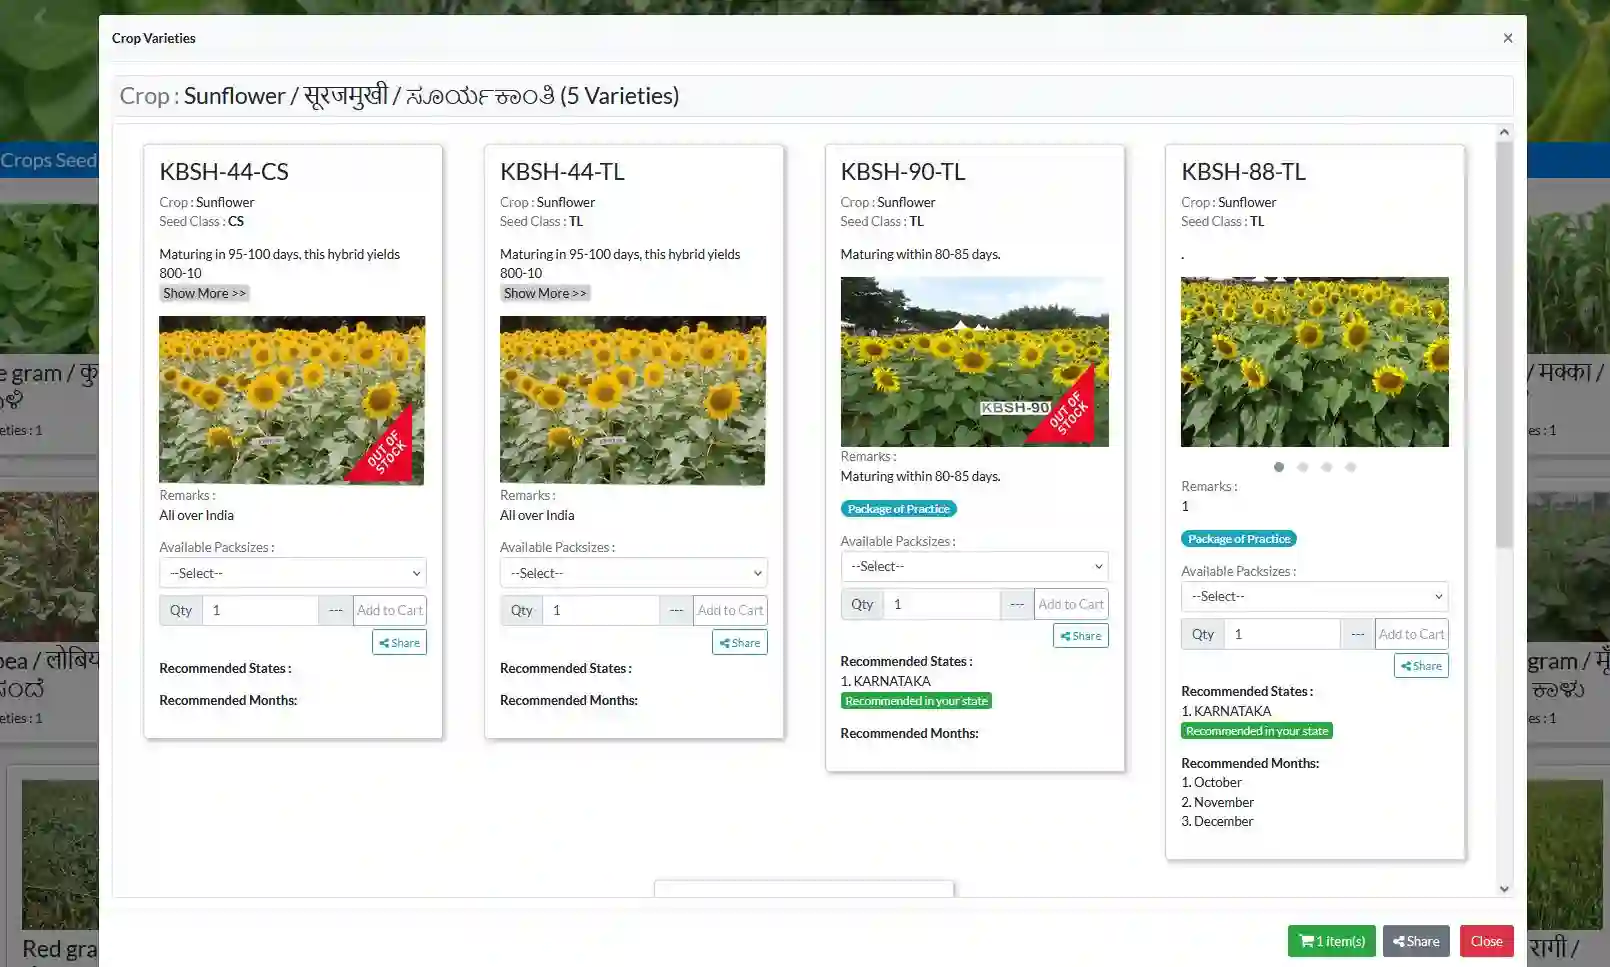Click 'Recommended in your state' badge on KBSH-90-TL

point(916,701)
